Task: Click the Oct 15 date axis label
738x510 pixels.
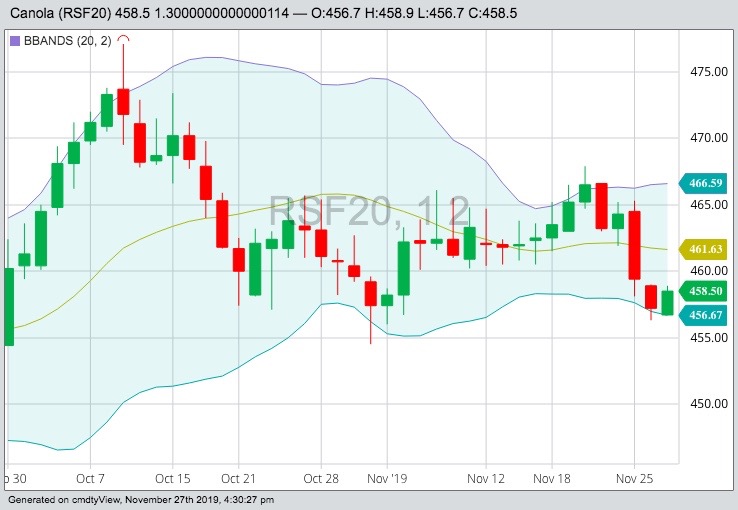Action: click(x=172, y=478)
